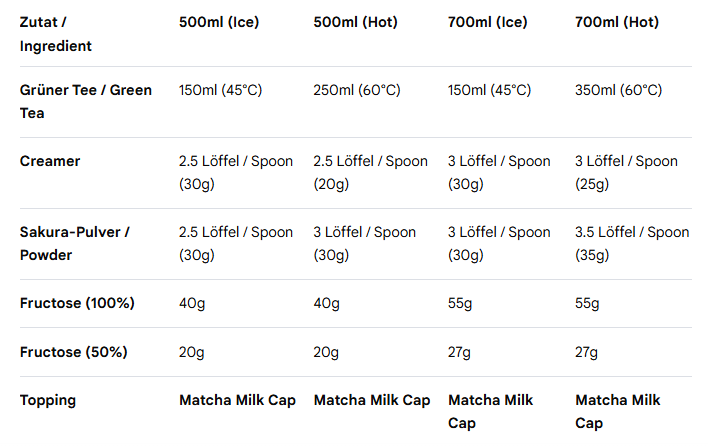The width and height of the screenshot is (708, 446).
Task: Click the Fructose (50%) row label
Action: (x=73, y=352)
